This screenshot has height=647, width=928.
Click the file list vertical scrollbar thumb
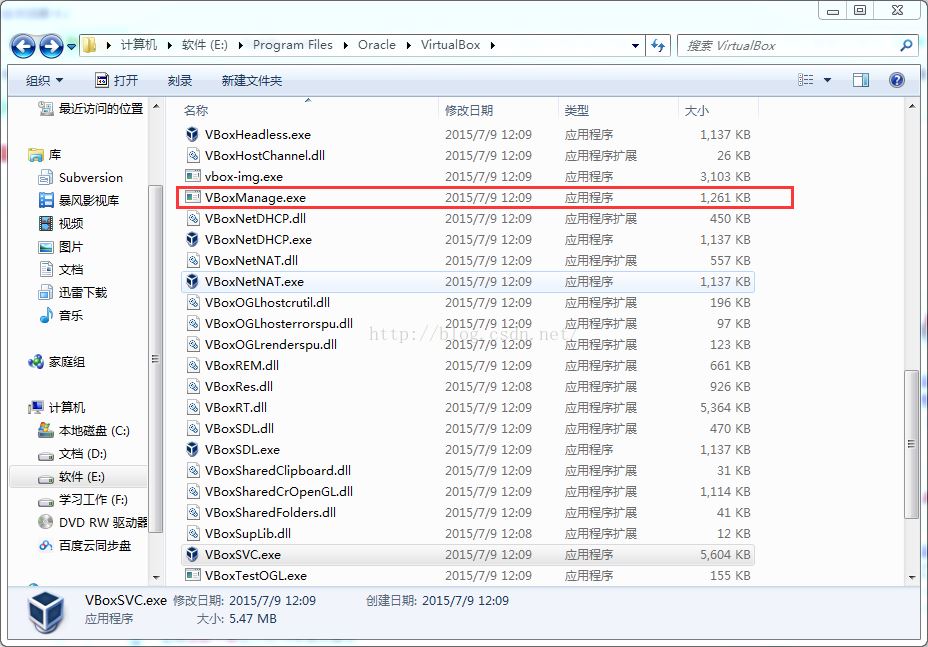tap(911, 444)
